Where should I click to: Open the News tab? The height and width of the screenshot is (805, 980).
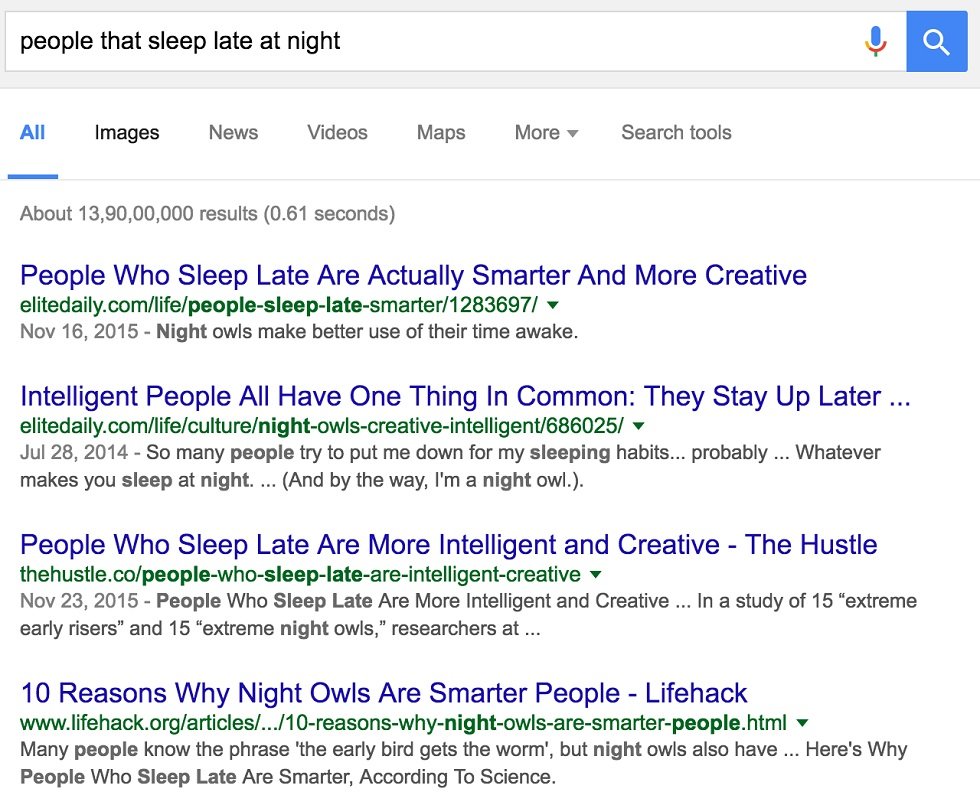pyautogui.click(x=233, y=132)
